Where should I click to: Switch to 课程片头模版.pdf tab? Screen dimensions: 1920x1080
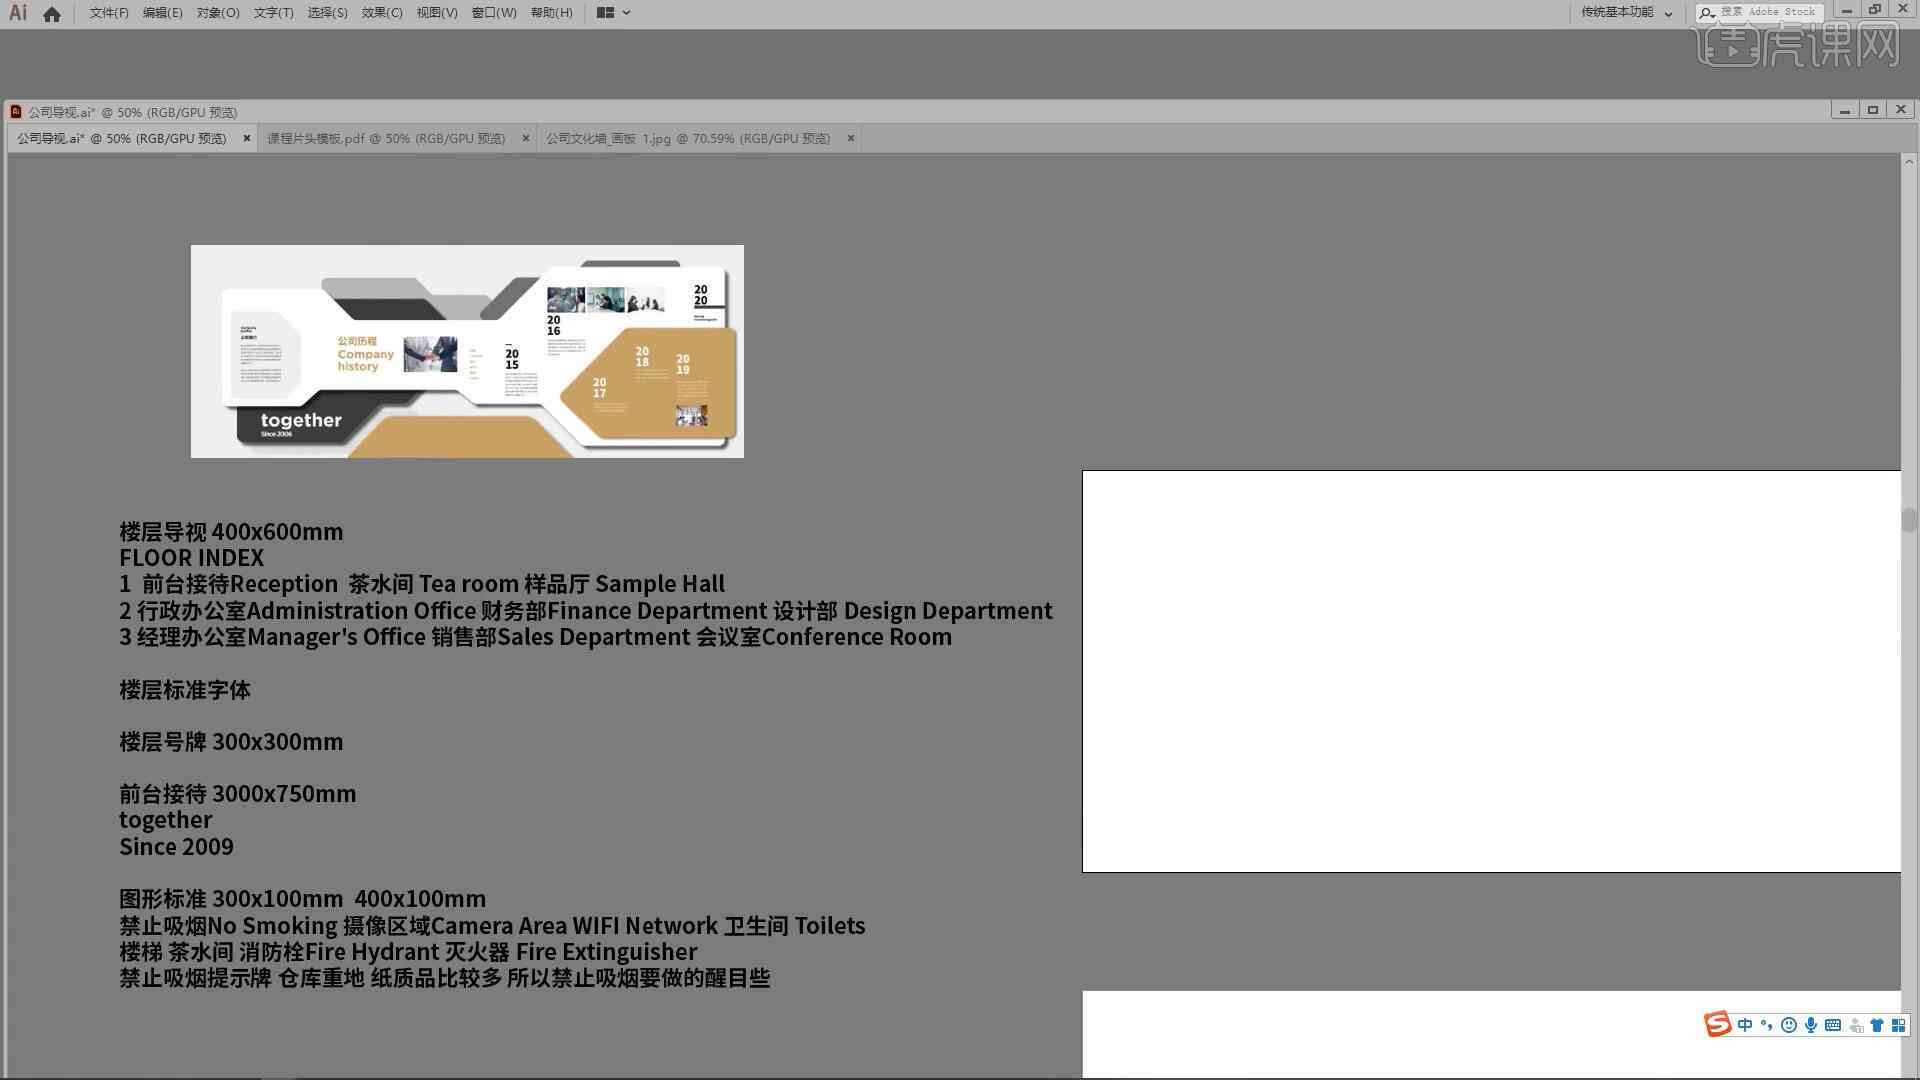pos(386,138)
